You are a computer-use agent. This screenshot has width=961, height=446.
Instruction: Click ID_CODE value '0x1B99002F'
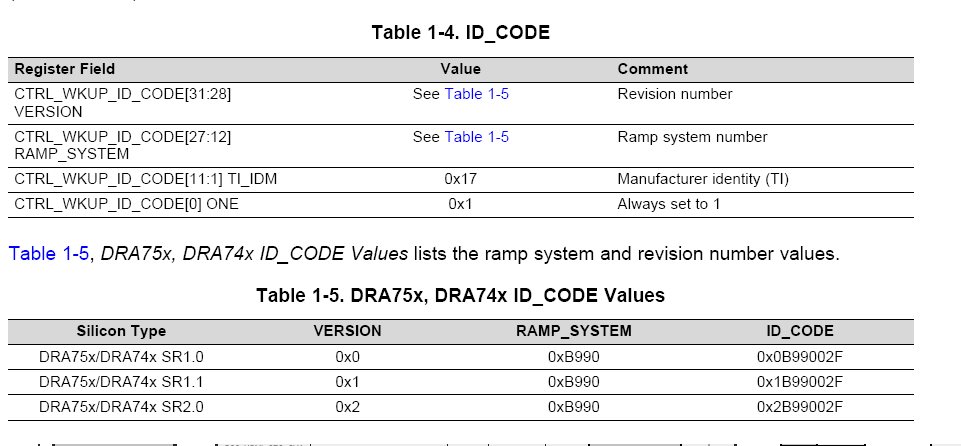tap(800, 382)
